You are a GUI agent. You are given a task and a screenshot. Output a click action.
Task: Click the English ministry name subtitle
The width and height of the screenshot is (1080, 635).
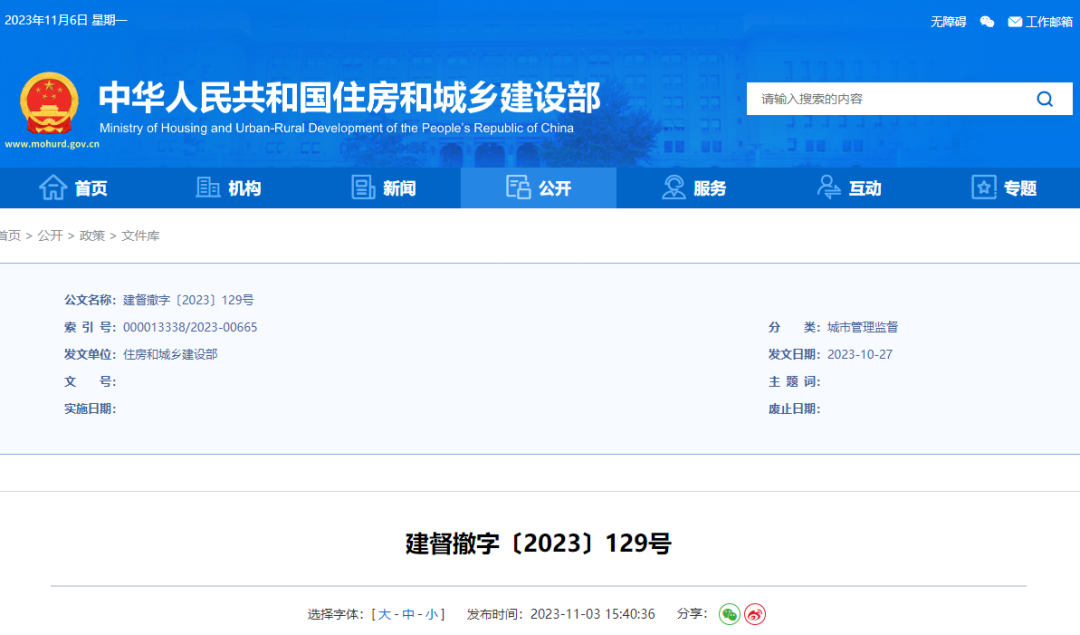(x=336, y=128)
